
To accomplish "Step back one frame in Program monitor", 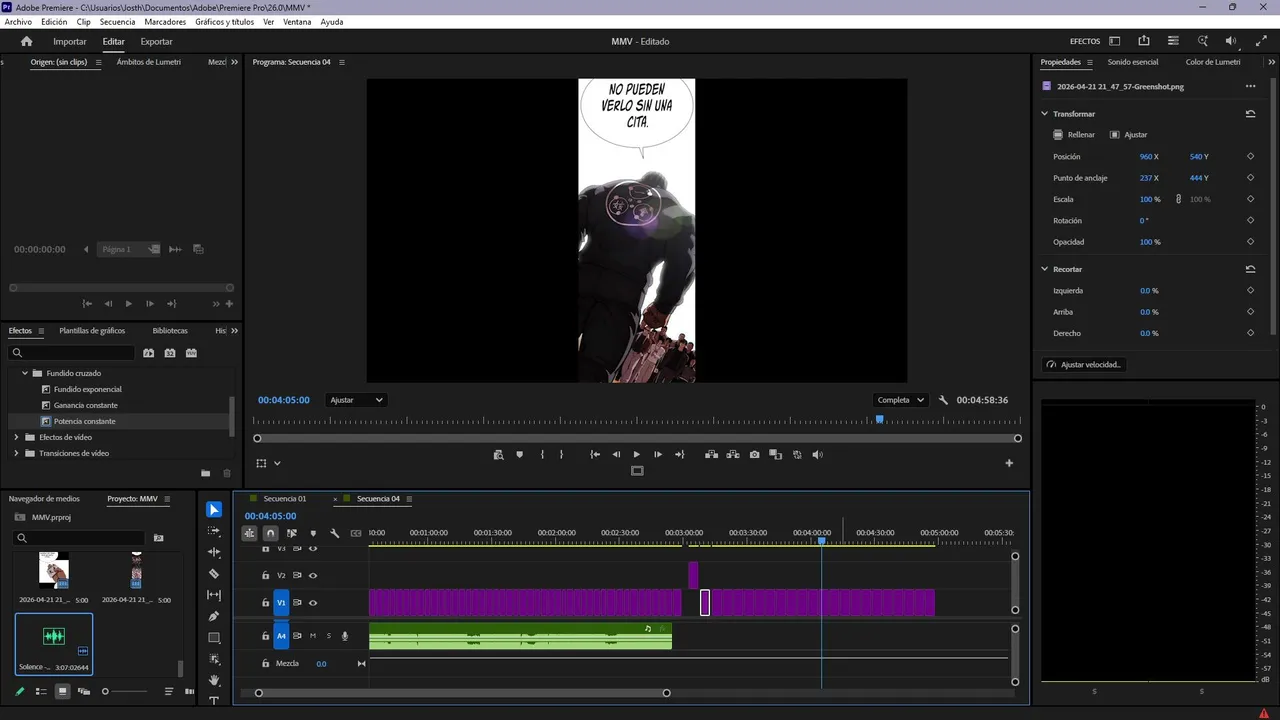I will coord(616,454).
